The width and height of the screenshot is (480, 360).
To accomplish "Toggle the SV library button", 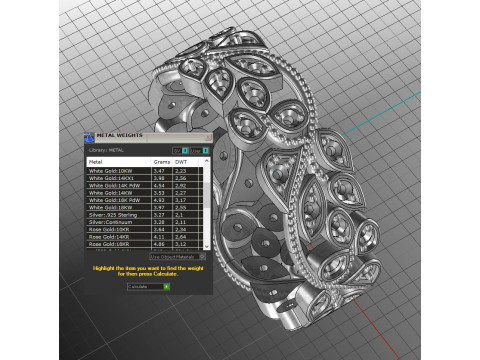I will [x=180, y=151].
